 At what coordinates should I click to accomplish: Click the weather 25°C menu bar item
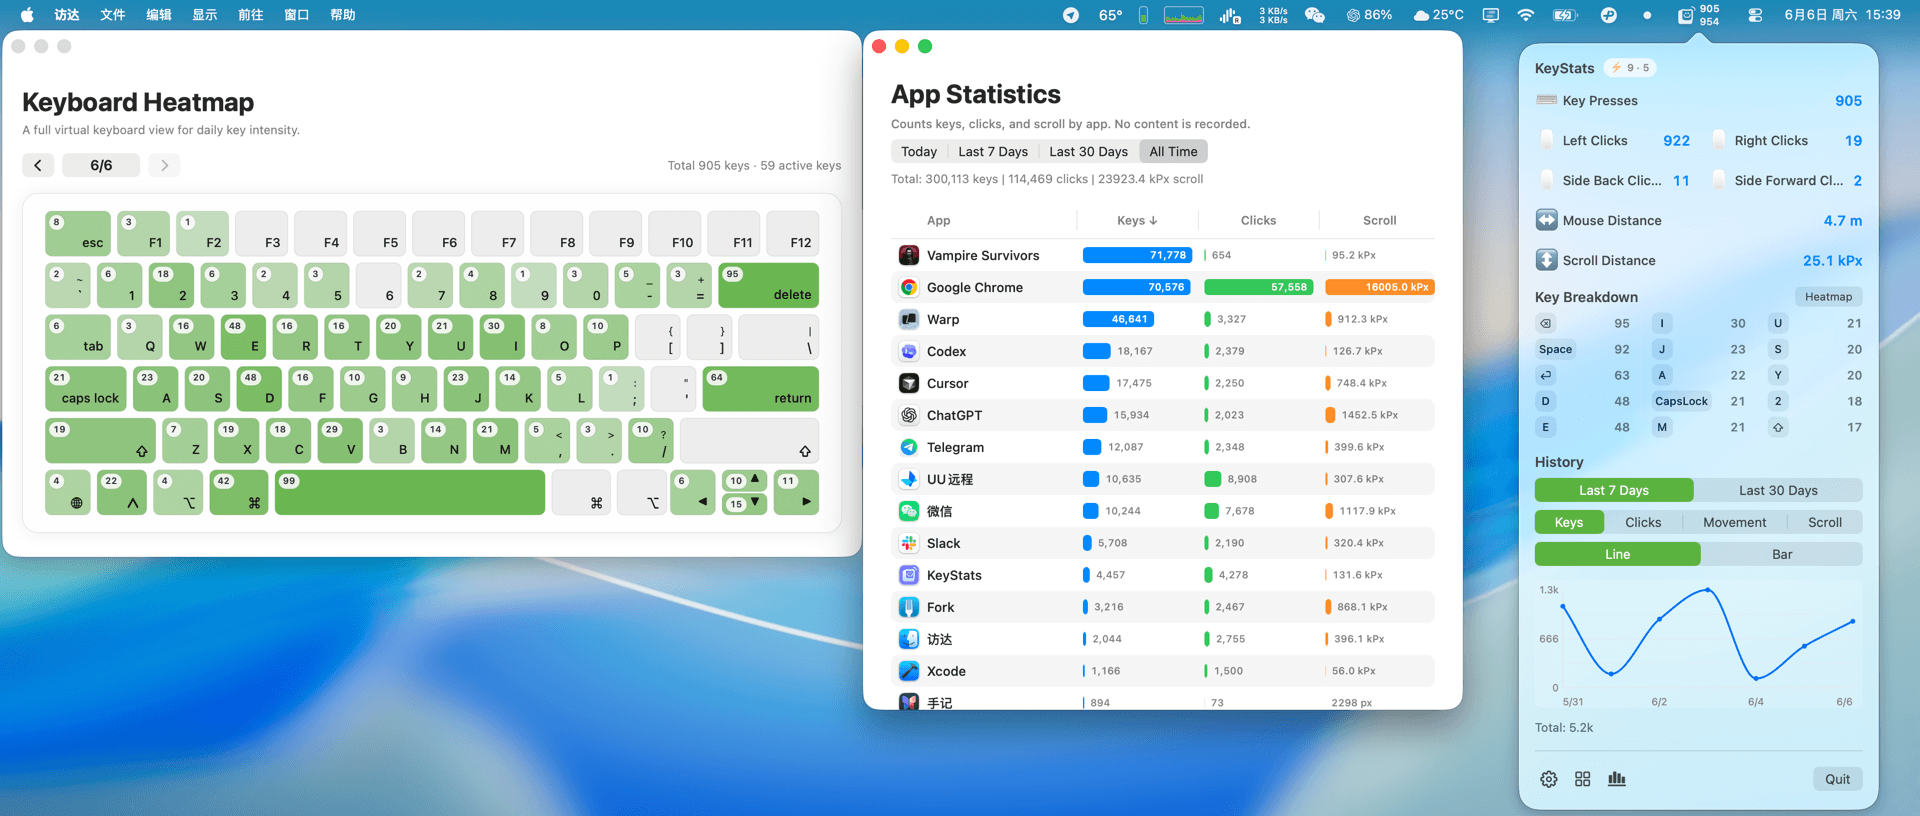tap(1438, 15)
